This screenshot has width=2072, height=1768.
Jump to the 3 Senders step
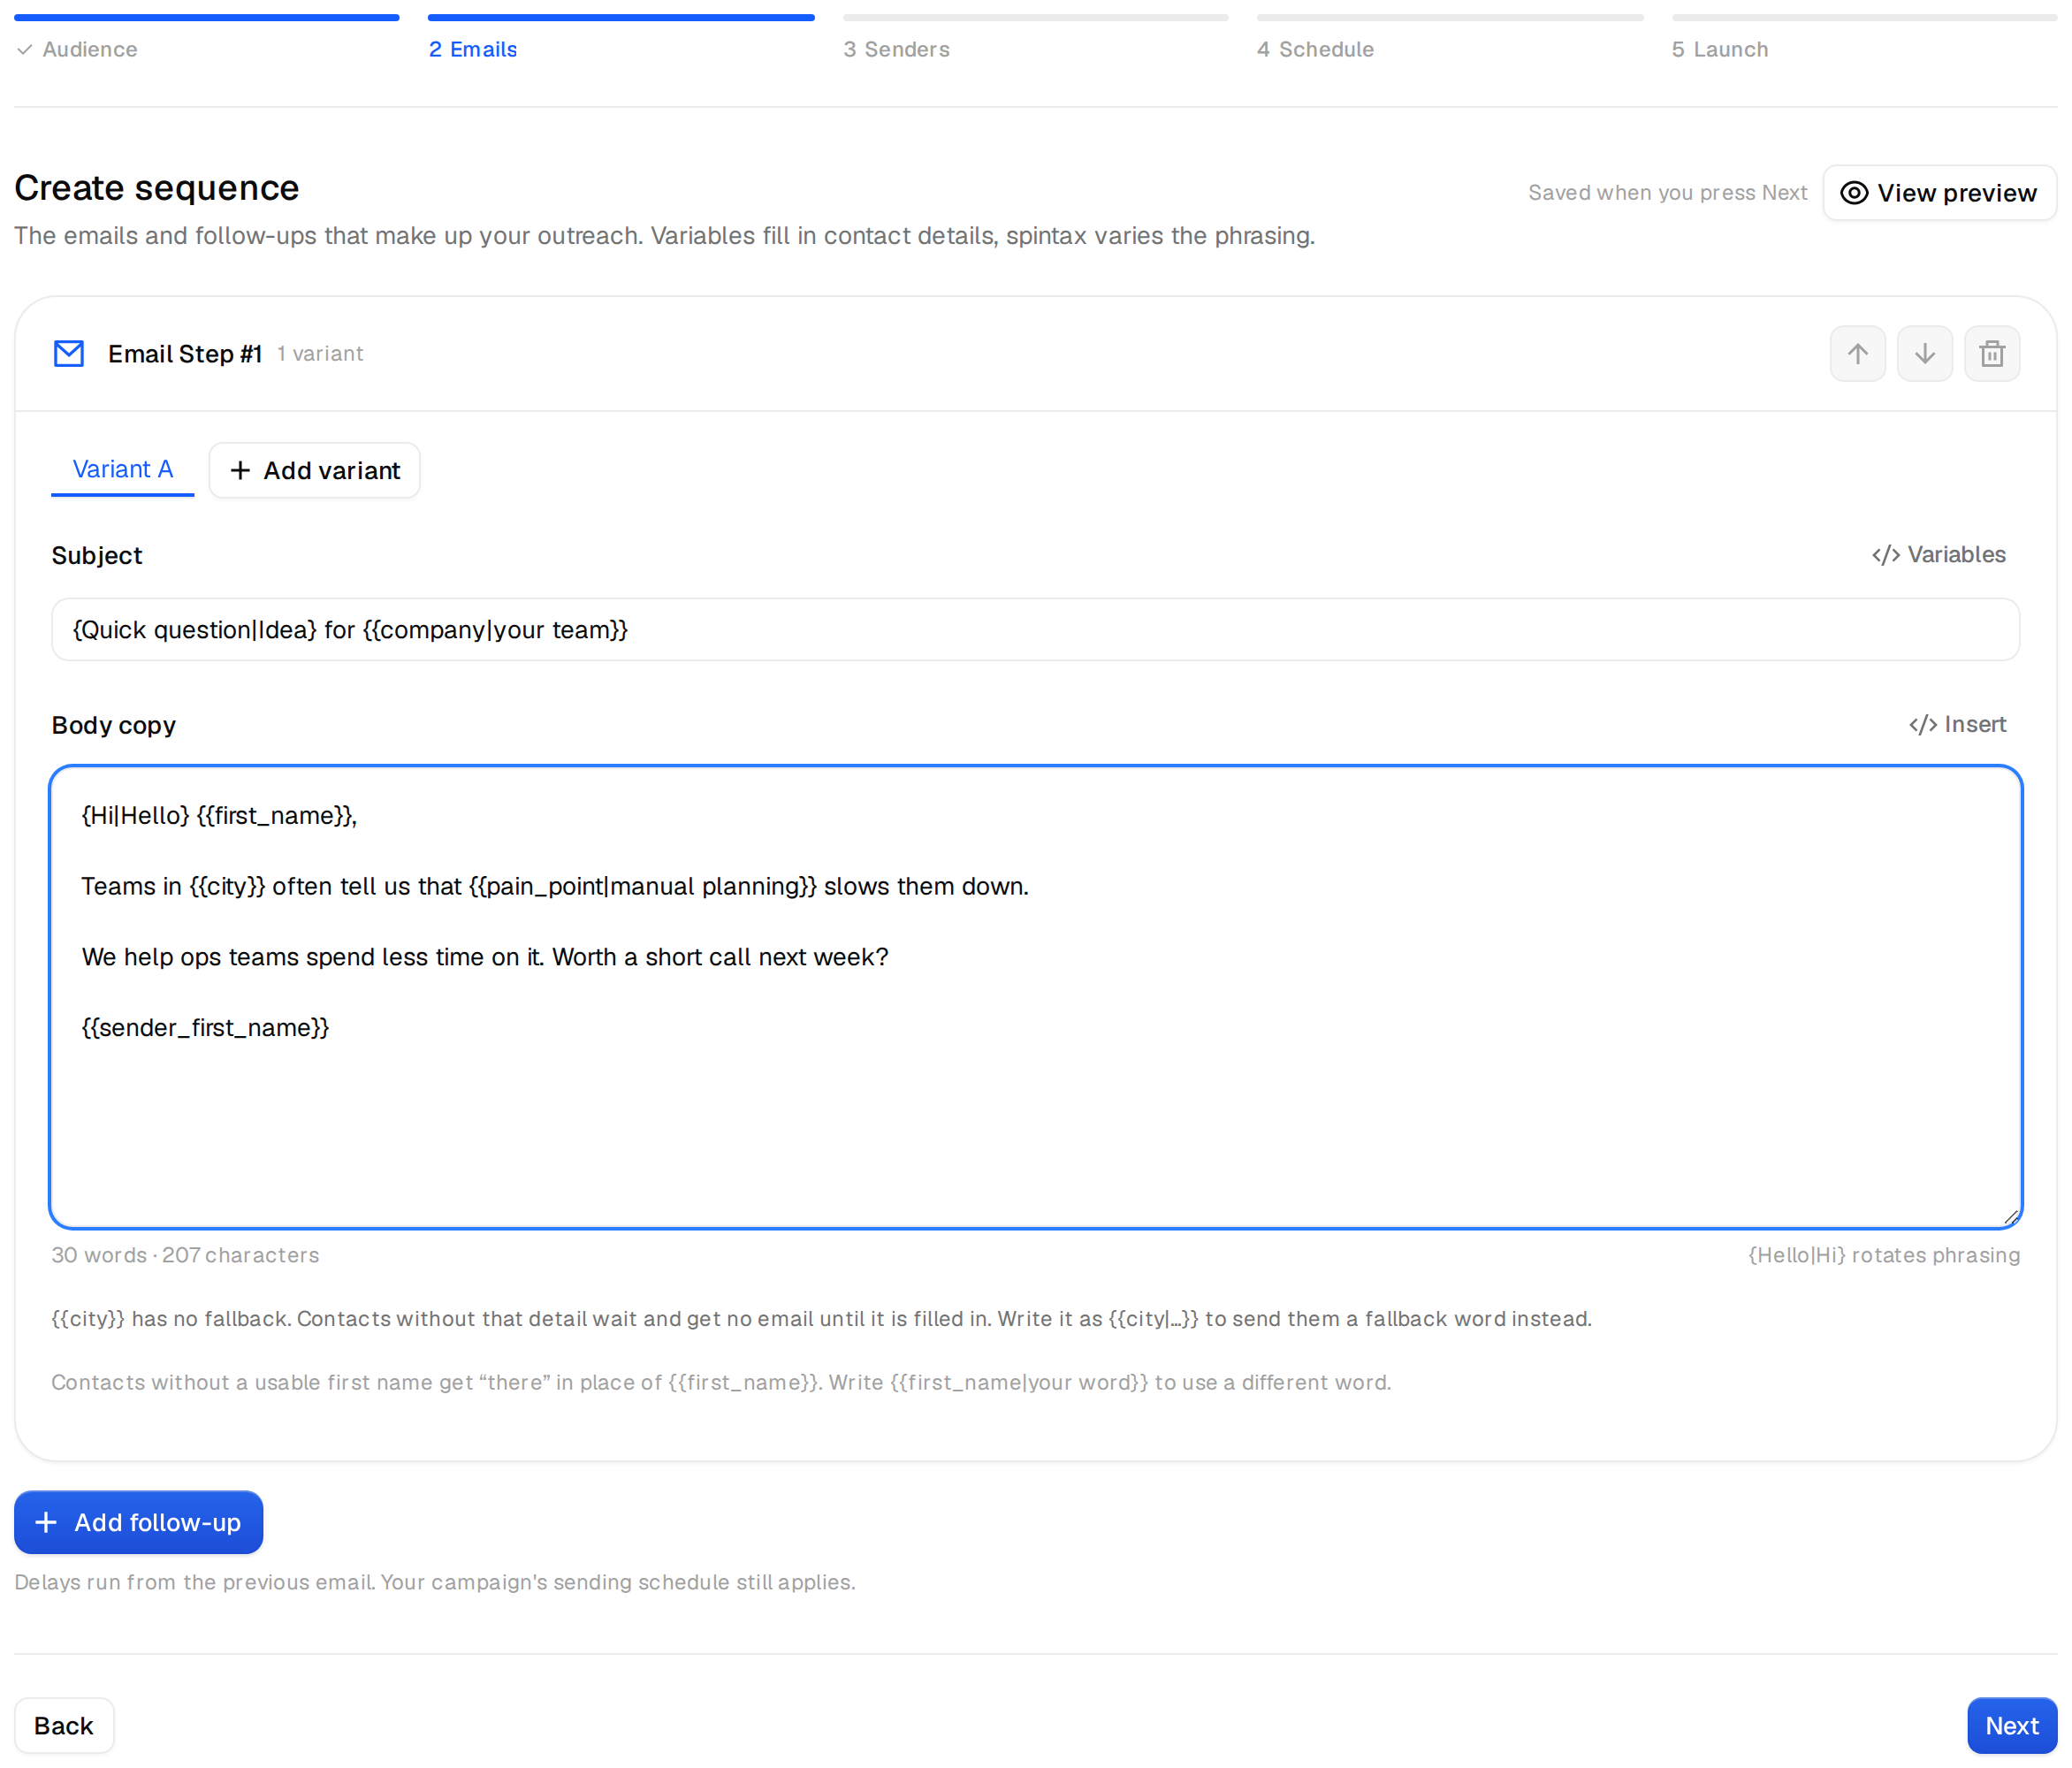1035,38
